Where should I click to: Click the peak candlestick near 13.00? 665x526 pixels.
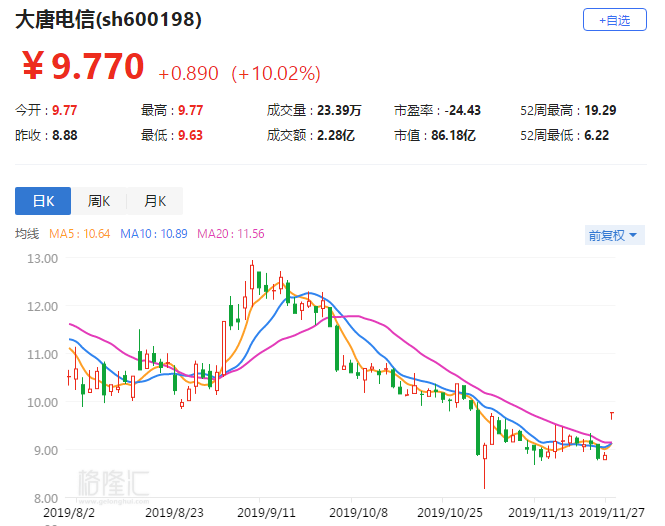coord(252,283)
